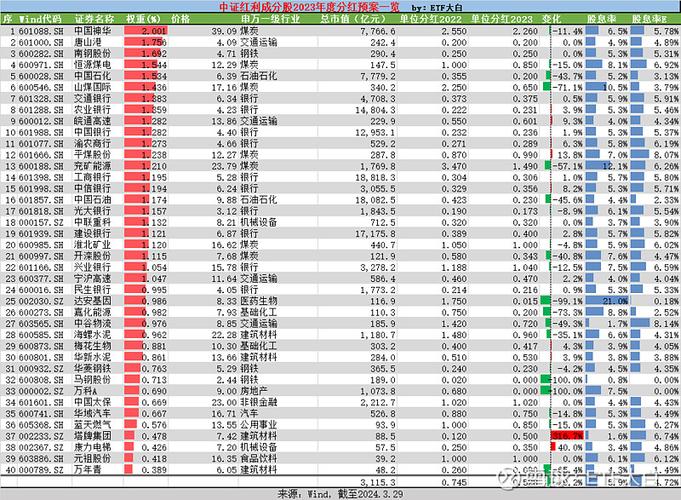Screen dimensions: 681x500
Task: Click the stock name 华域汽车
Action: (93, 414)
